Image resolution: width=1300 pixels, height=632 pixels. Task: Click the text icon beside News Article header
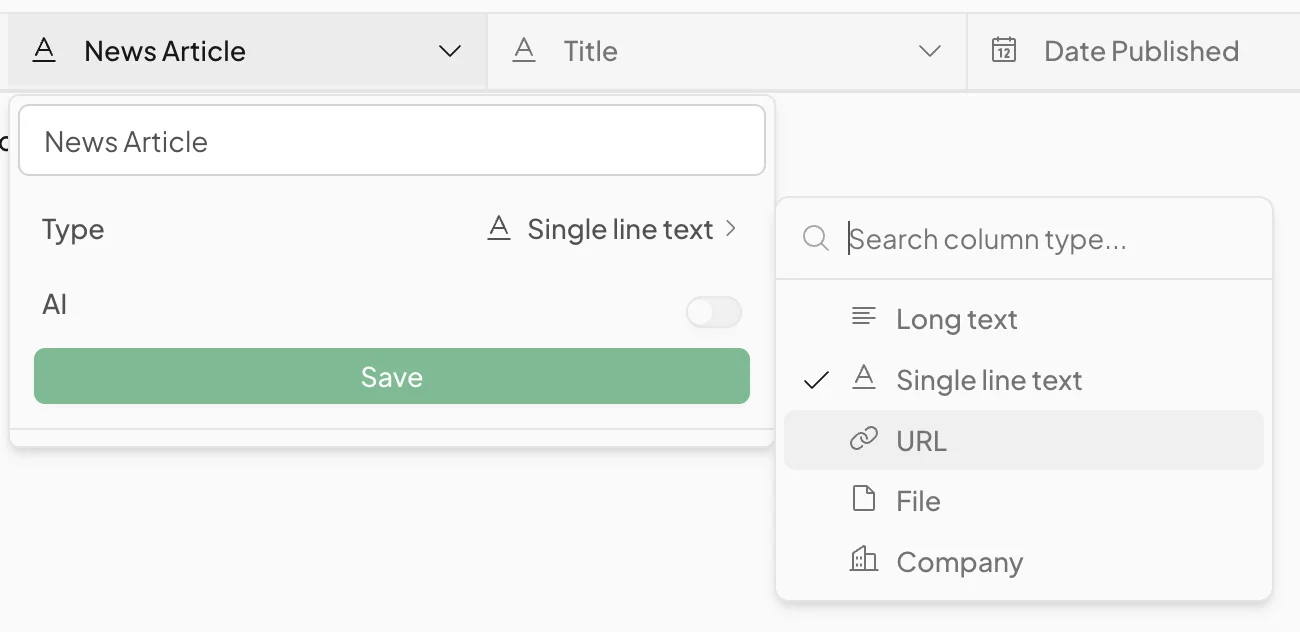(x=44, y=51)
